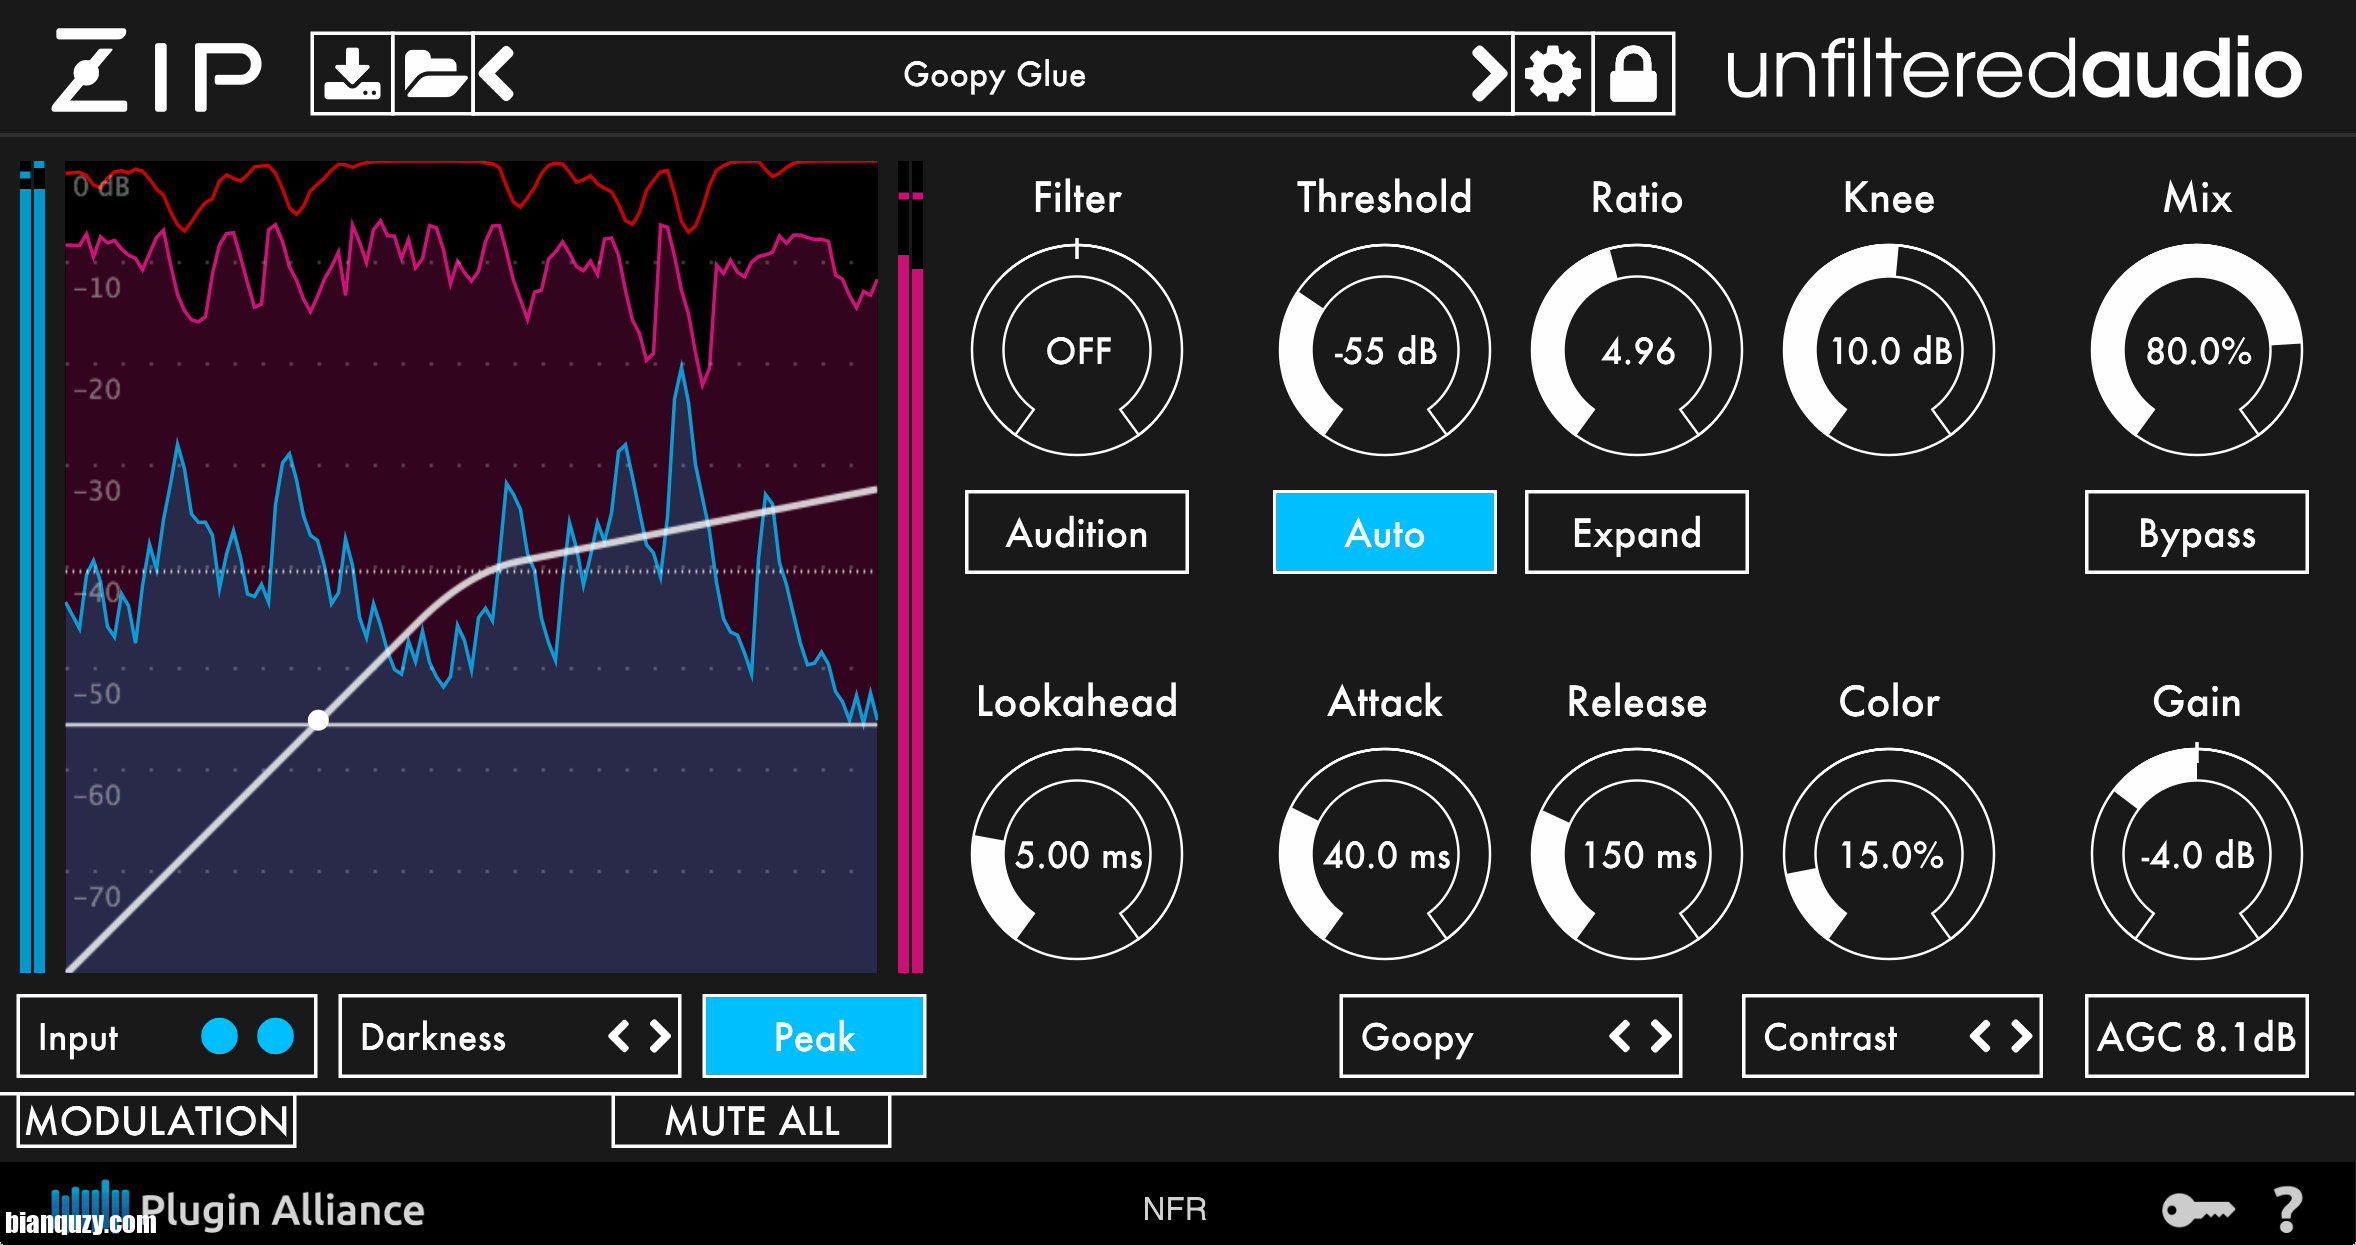The height and width of the screenshot is (1245, 2356).
Task: Toggle the second Input channel dot
Action: pyautogui.click(x=275, y=1036)
